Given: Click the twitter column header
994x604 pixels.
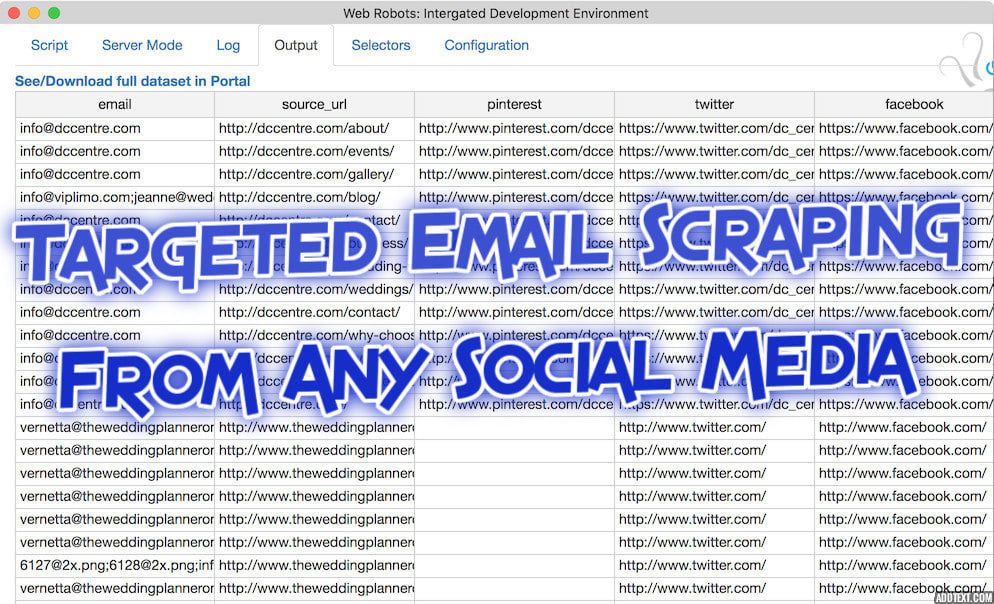Looking at the screenshot, I should [x=714, y=105].
